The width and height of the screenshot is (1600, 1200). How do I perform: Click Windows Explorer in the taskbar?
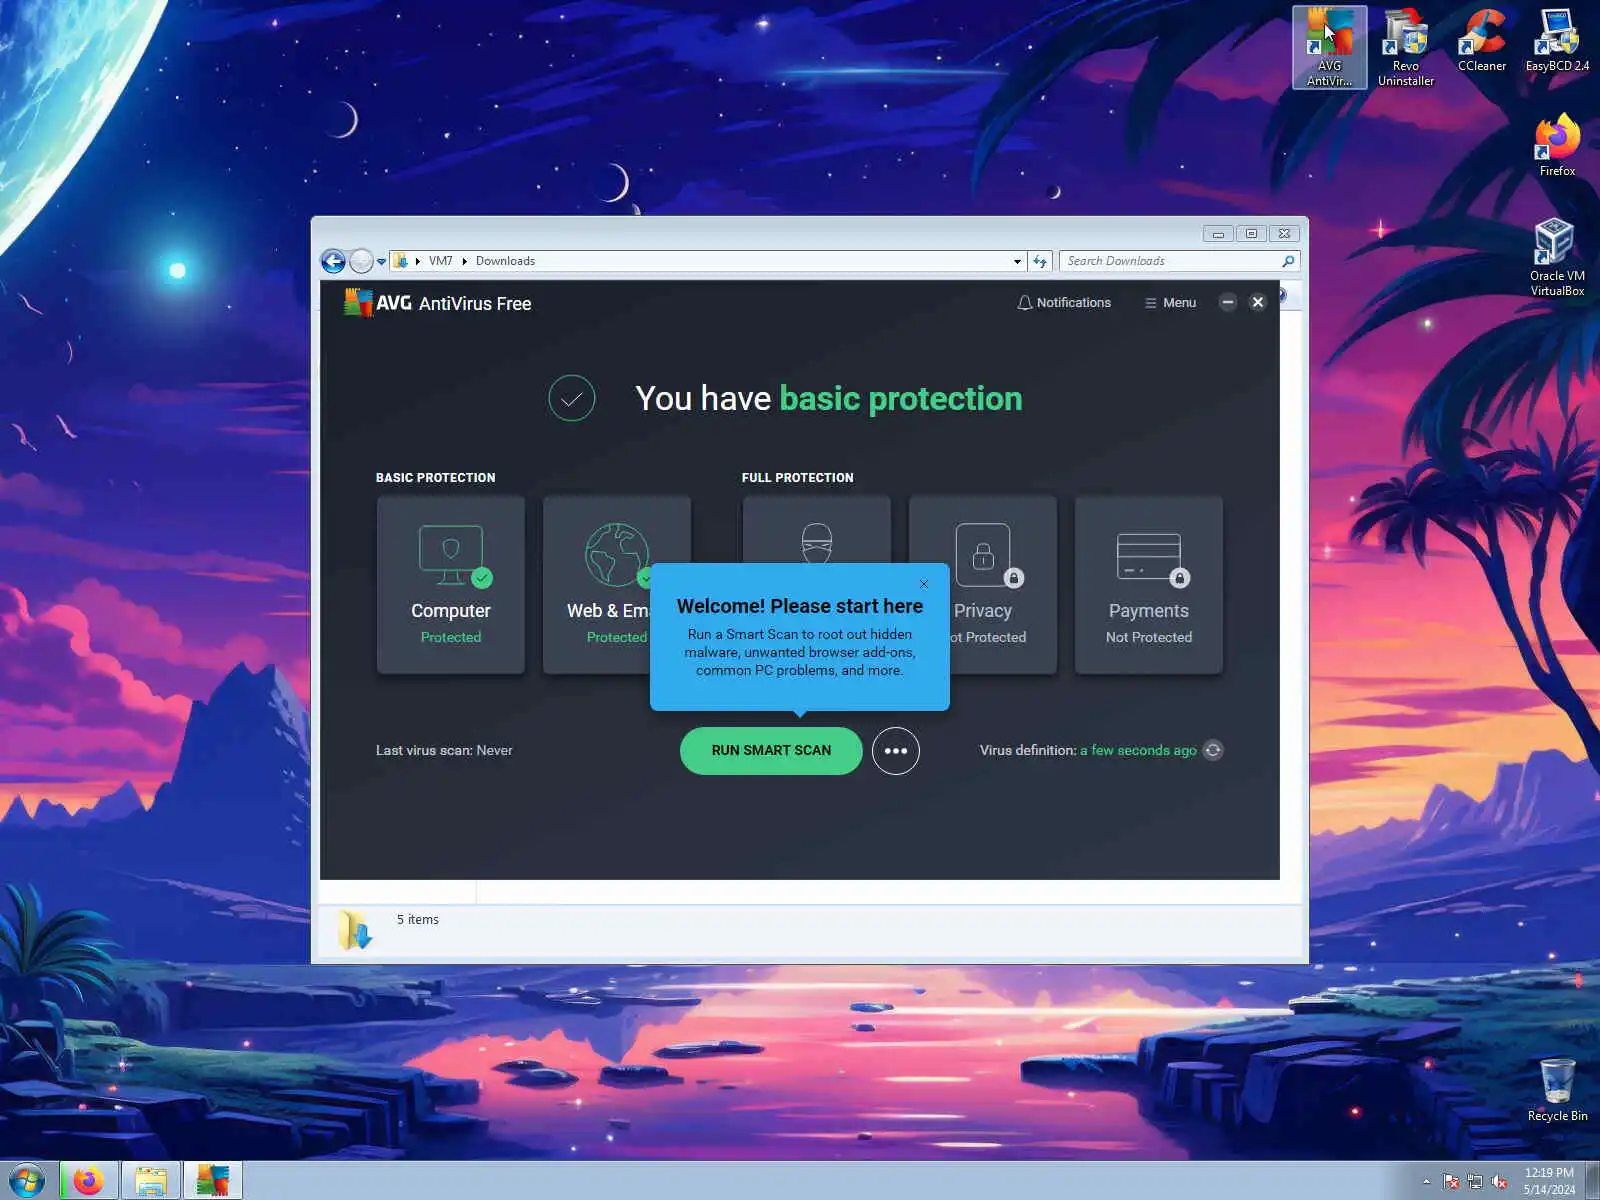tap(151, 1181)
